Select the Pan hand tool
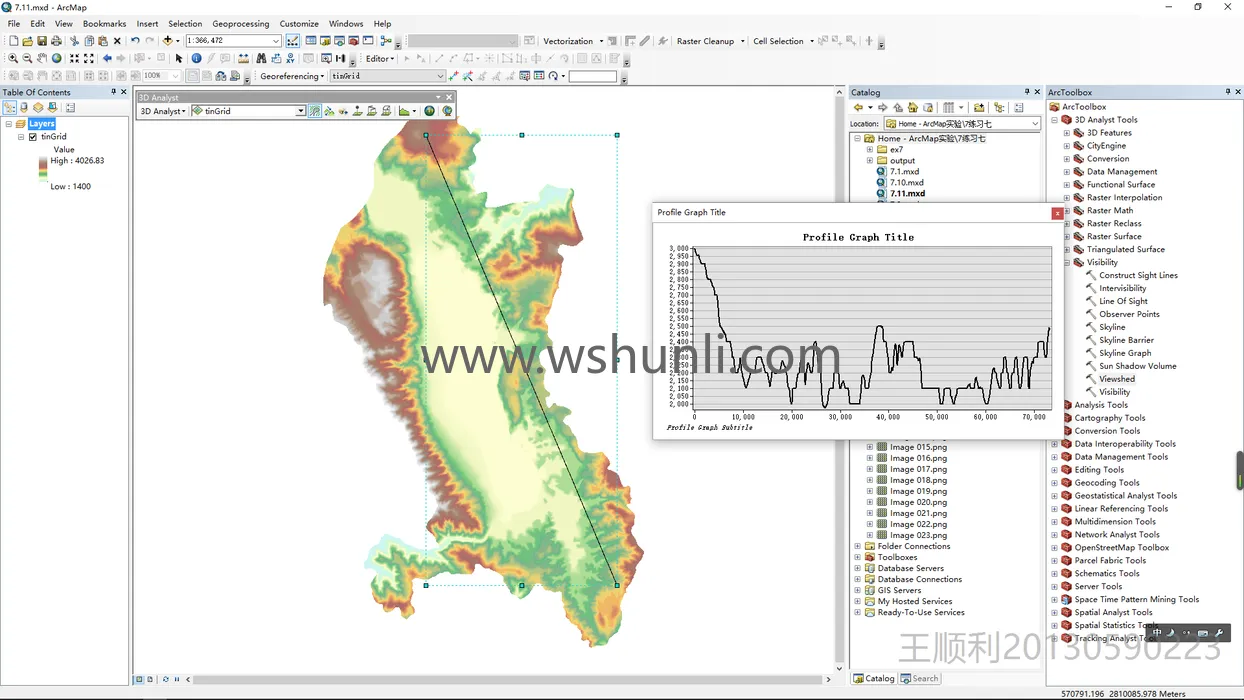This screenshot has height=700, width=1244. coord(42,58)
